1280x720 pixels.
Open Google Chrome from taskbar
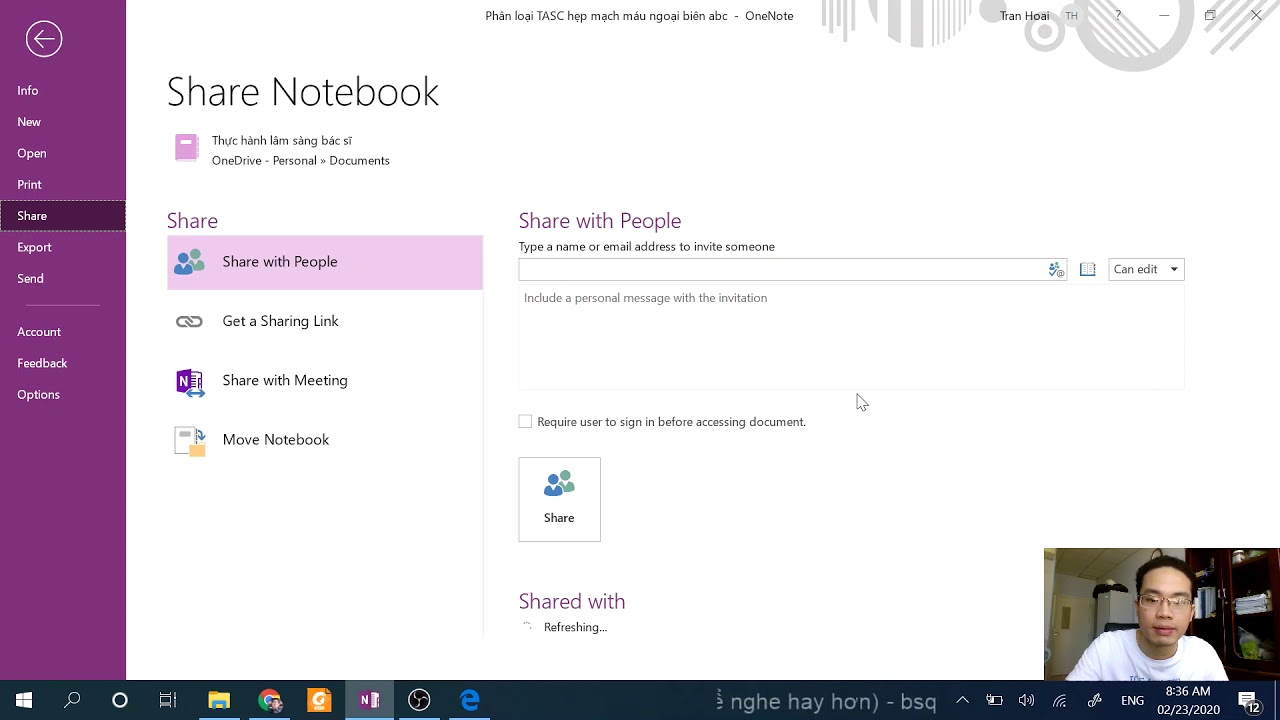click(269, 700)
